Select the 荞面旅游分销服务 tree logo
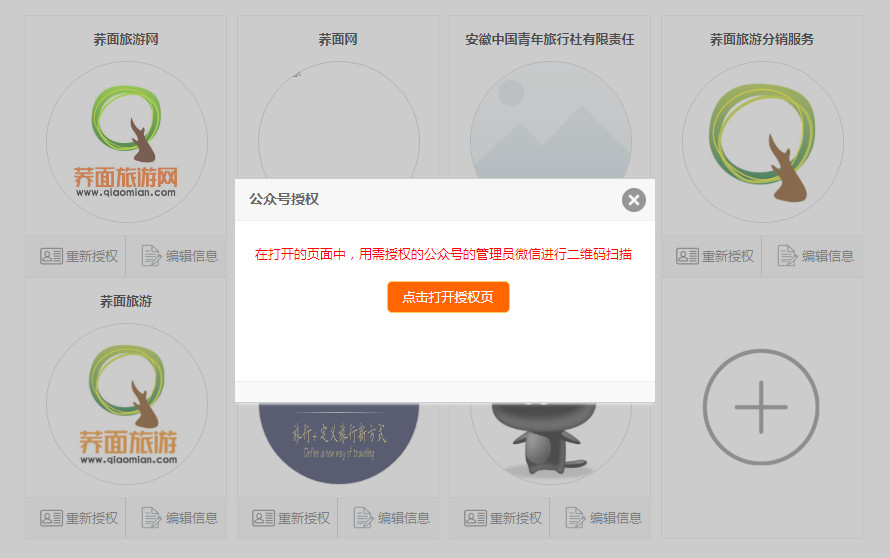The width and height of the screenshot is (890, 558). click(x=763, y=142)
